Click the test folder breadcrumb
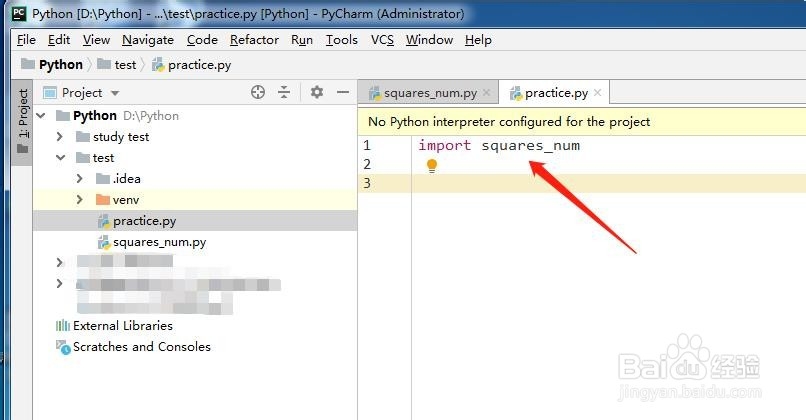806x420 pixels. [x=117, y=64]
